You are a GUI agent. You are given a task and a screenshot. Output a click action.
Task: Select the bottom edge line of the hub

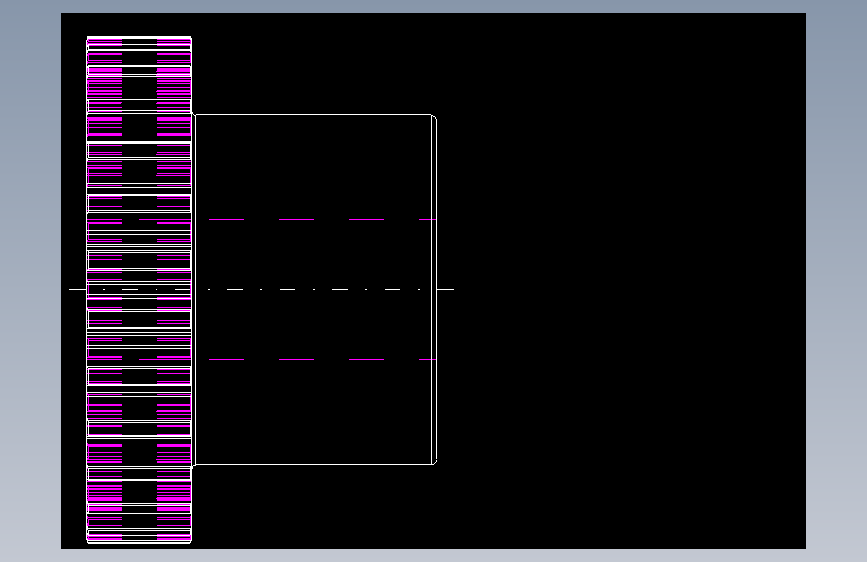tap(313, 464)
